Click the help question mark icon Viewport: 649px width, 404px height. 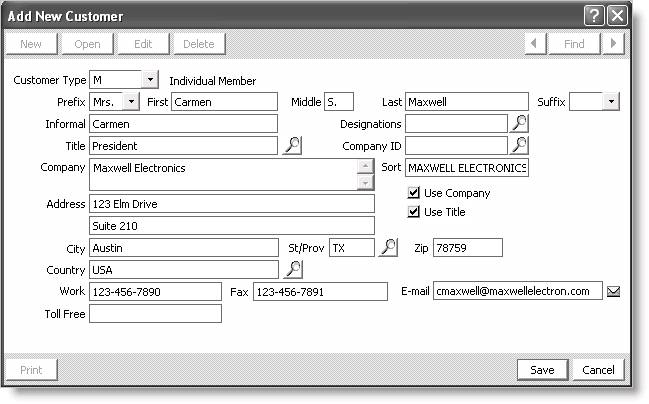coord(594,16)
